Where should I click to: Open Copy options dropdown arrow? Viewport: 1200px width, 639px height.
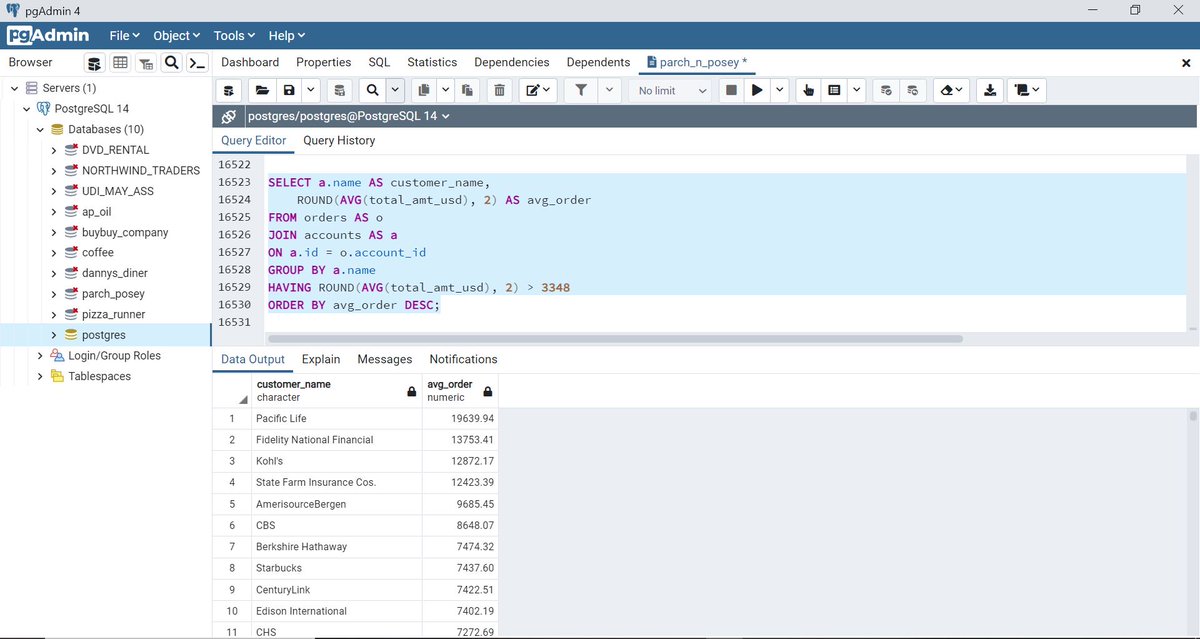(x=446, y=90)
